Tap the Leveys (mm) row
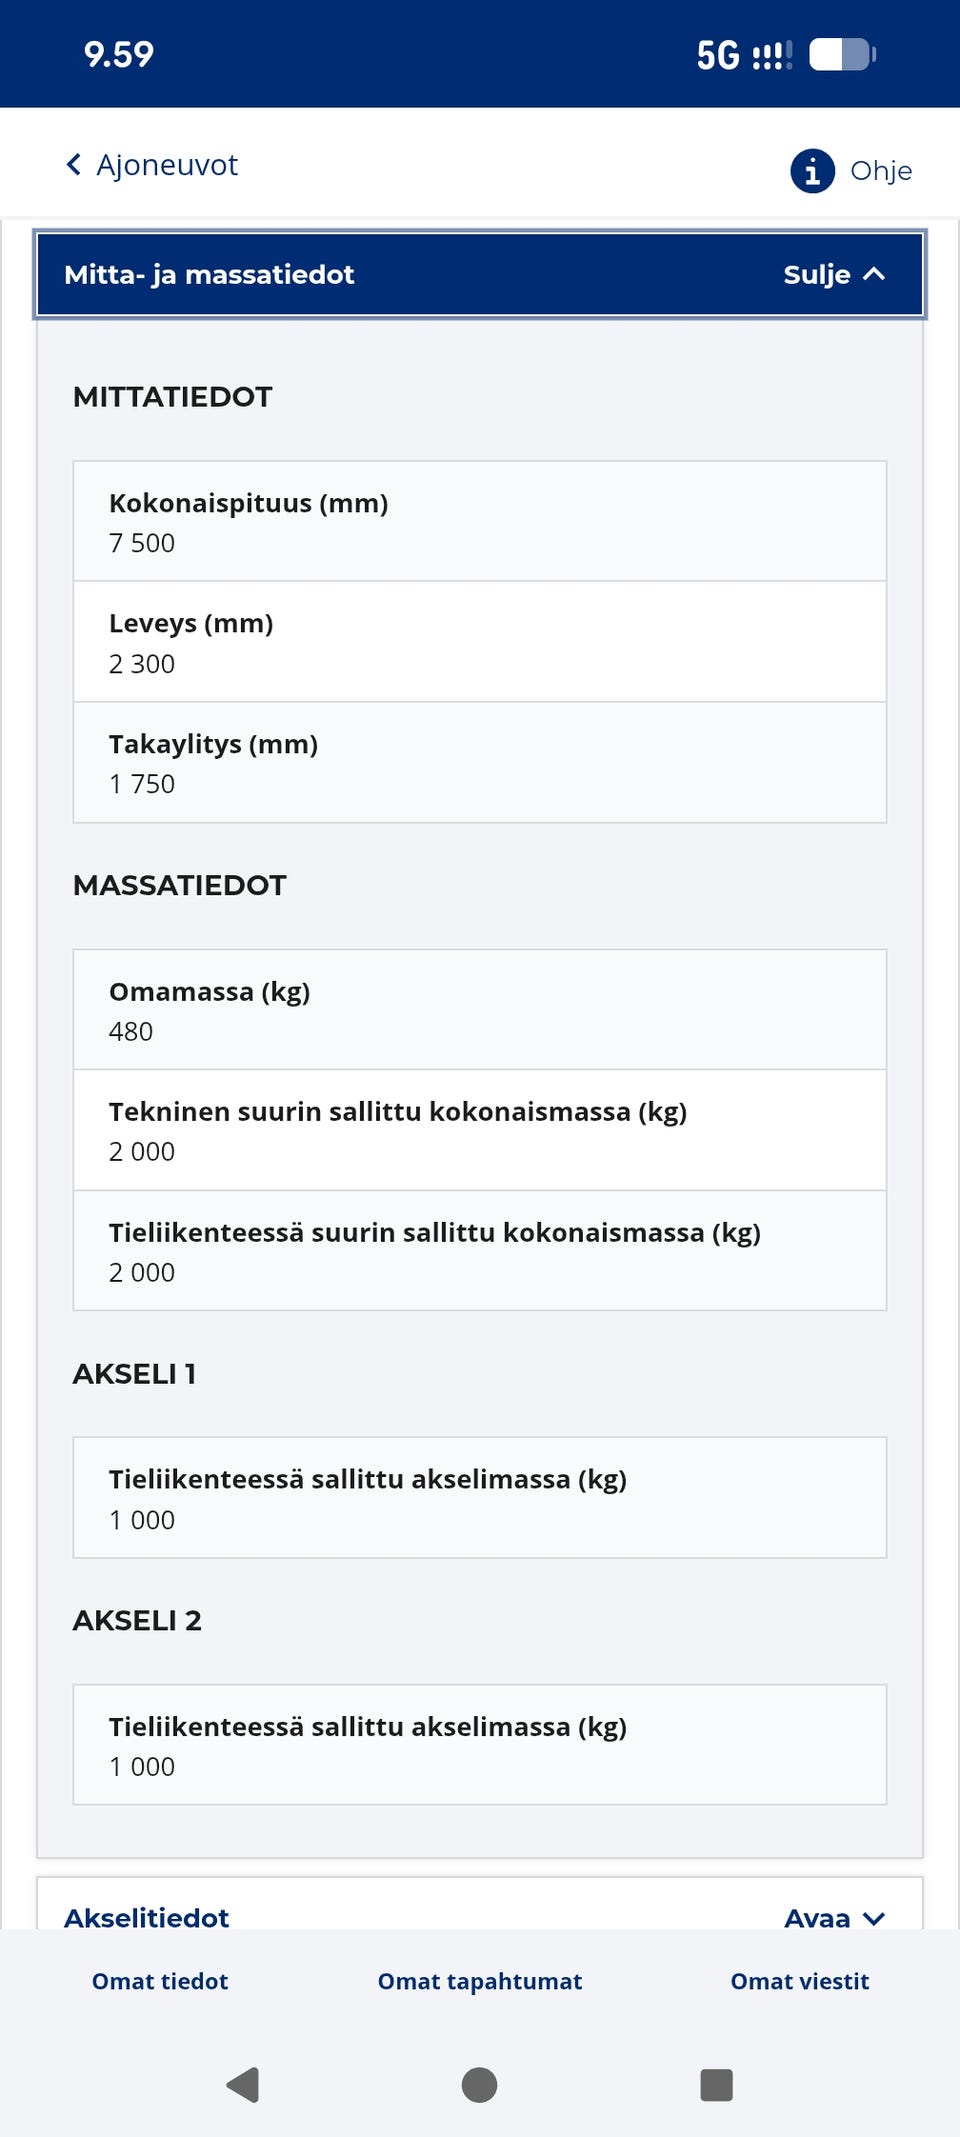Screen dimensions: 960x2137 pos(480,642)
